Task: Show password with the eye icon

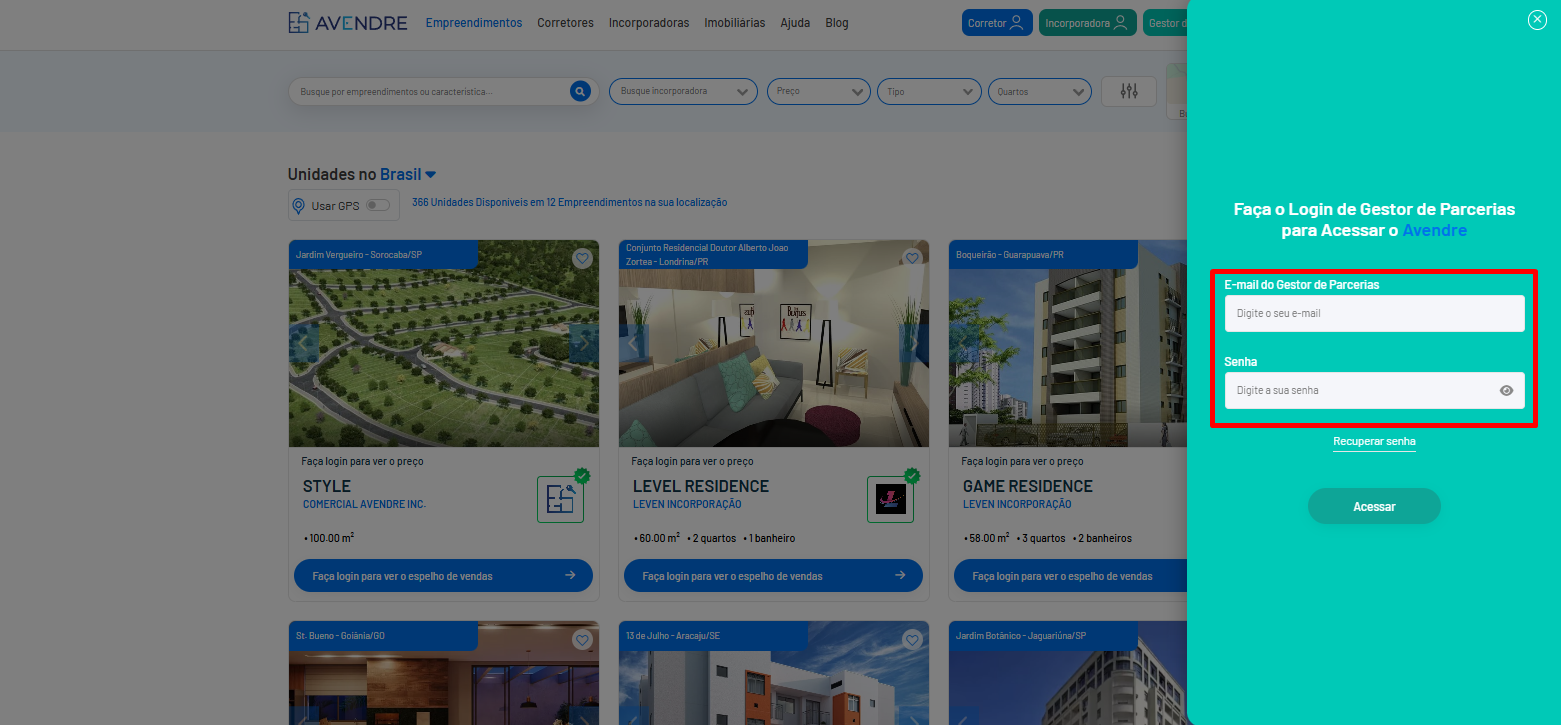Action: coord(1506,391)
